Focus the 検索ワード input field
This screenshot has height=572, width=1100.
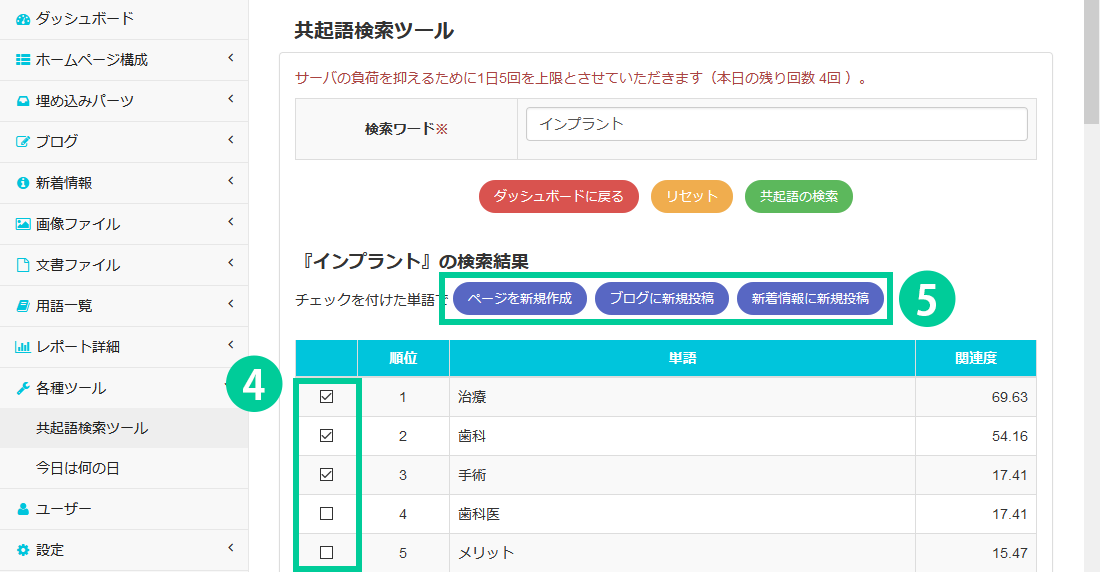pos(776,124)
